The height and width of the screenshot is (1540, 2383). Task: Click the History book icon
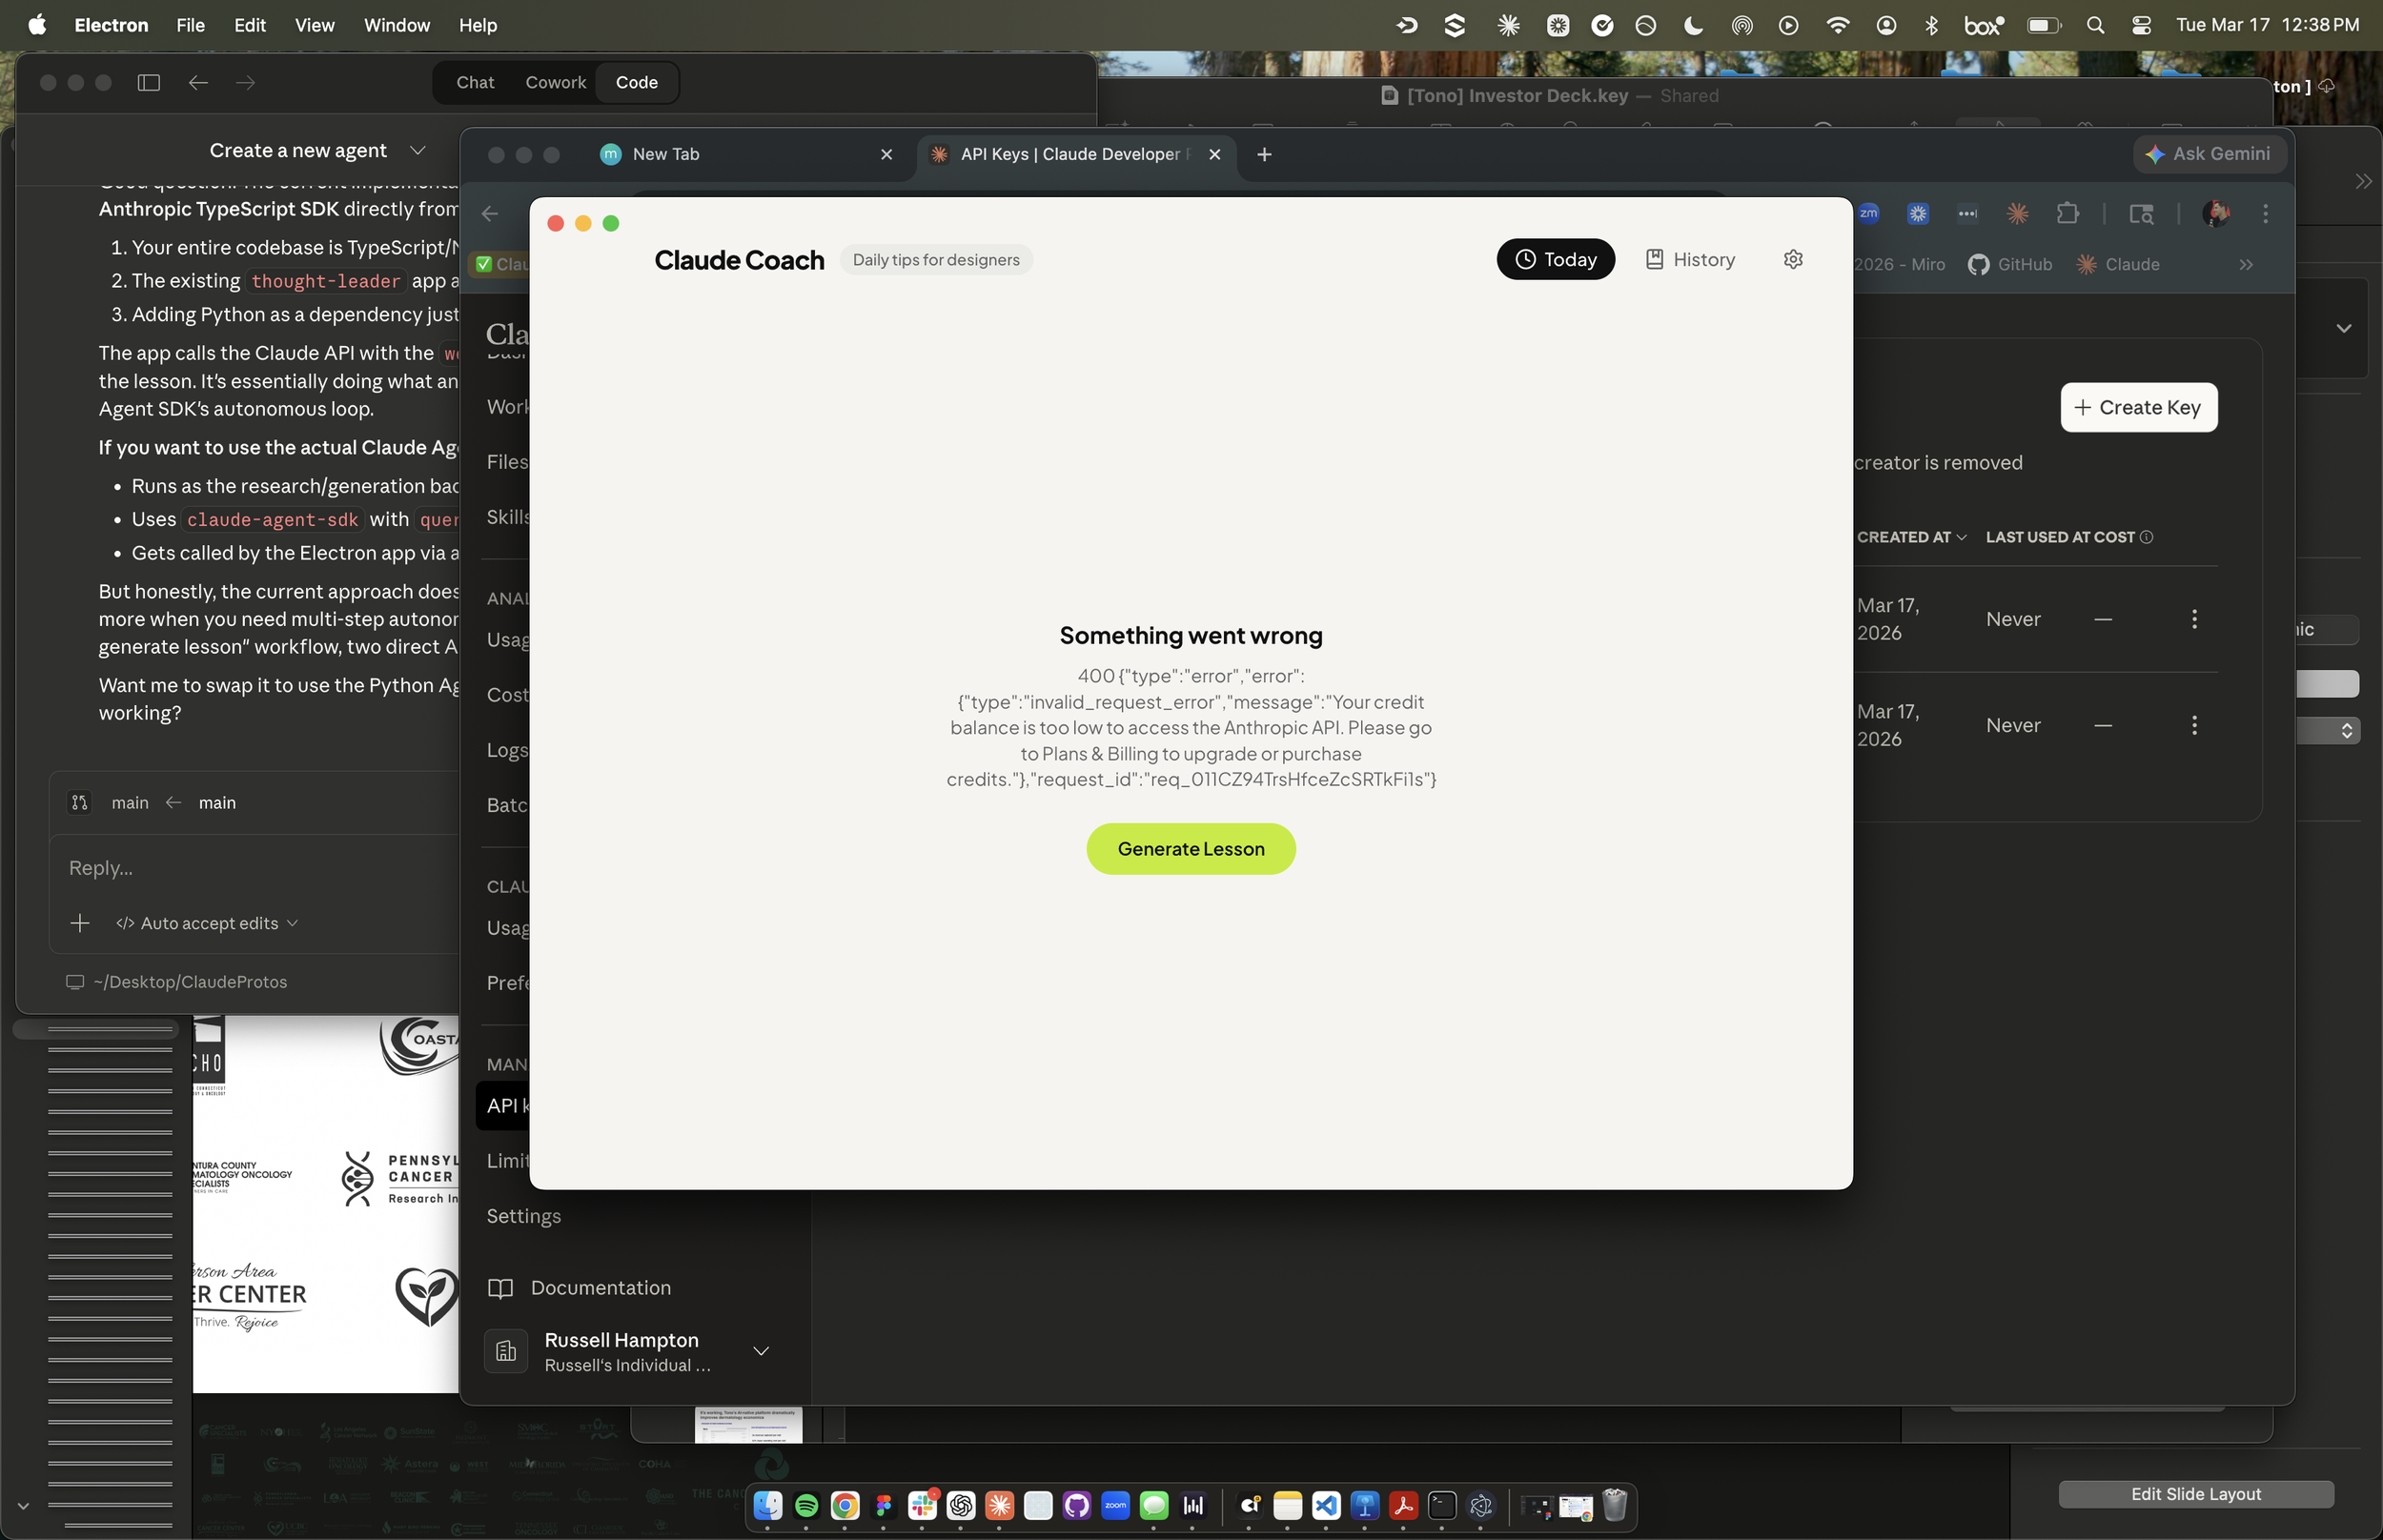pos(1655,259)
